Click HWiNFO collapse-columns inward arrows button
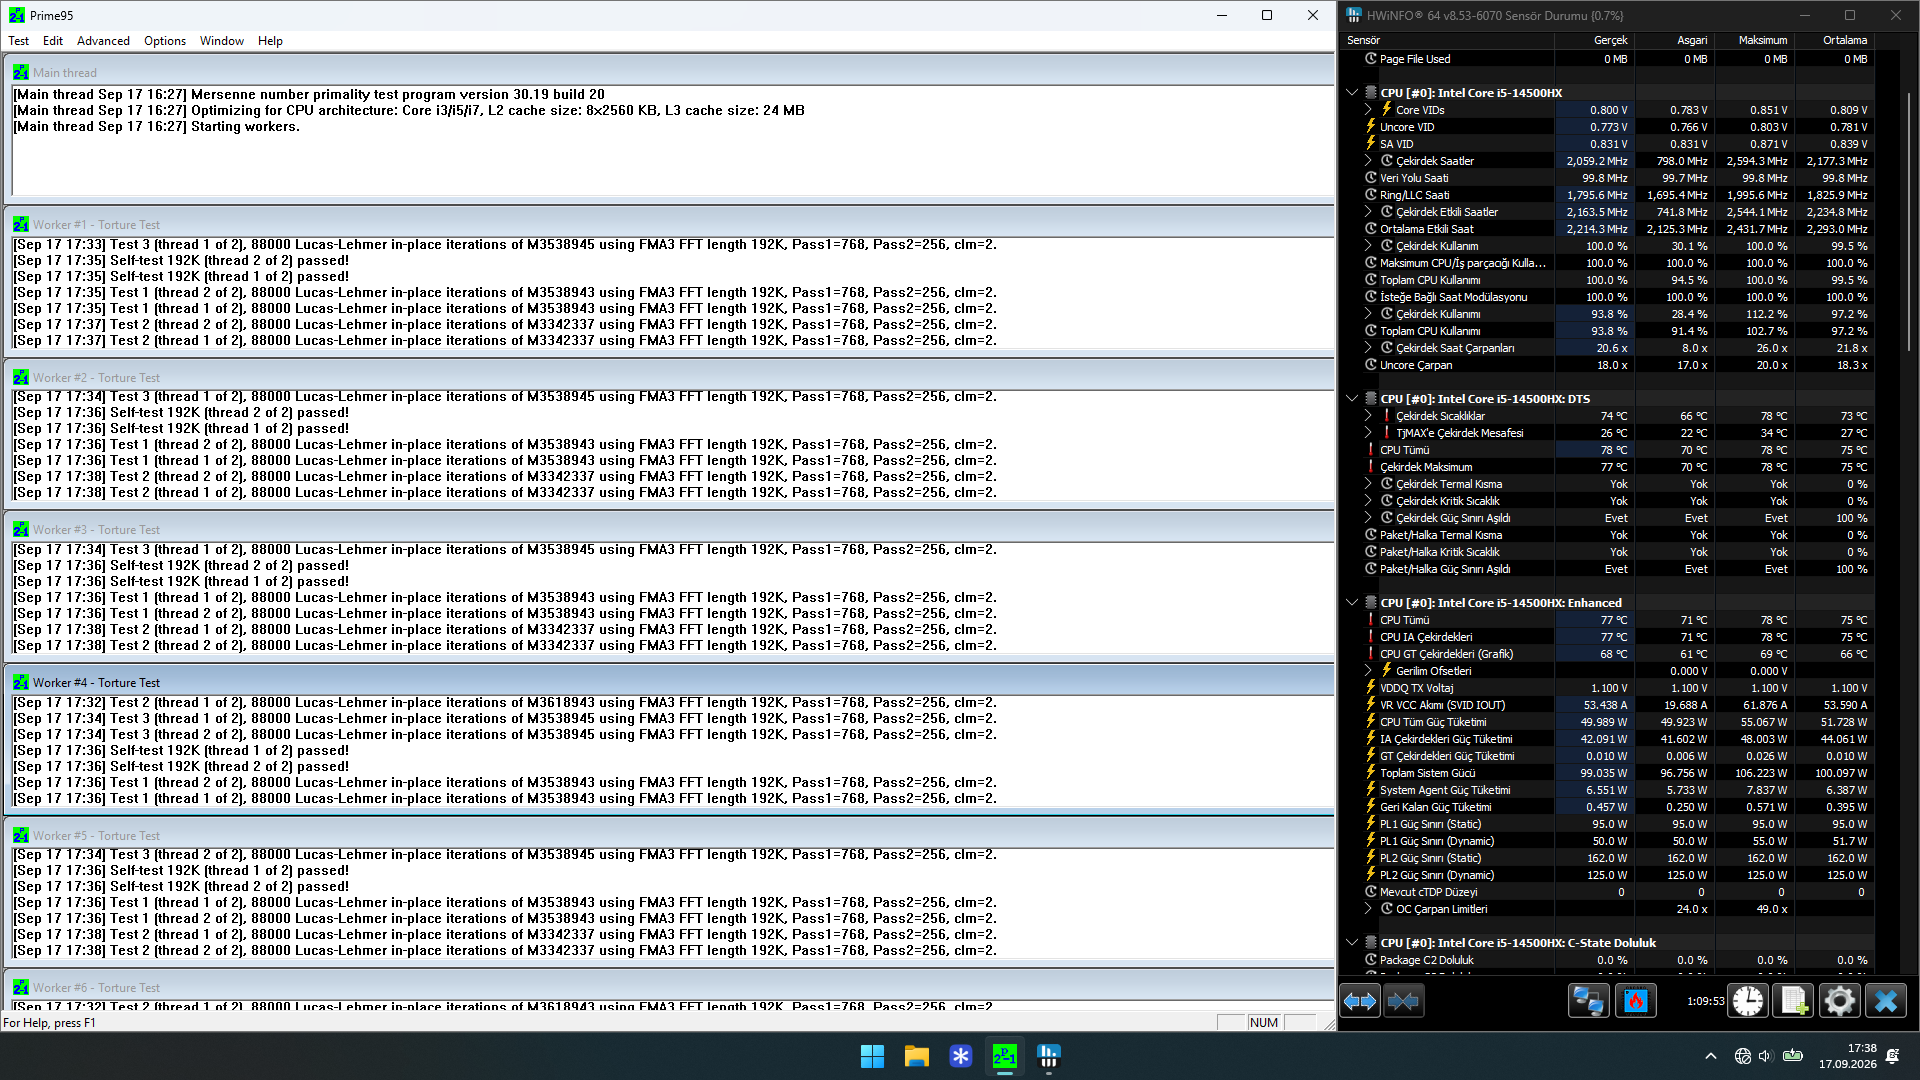 pos(1403,1001)
